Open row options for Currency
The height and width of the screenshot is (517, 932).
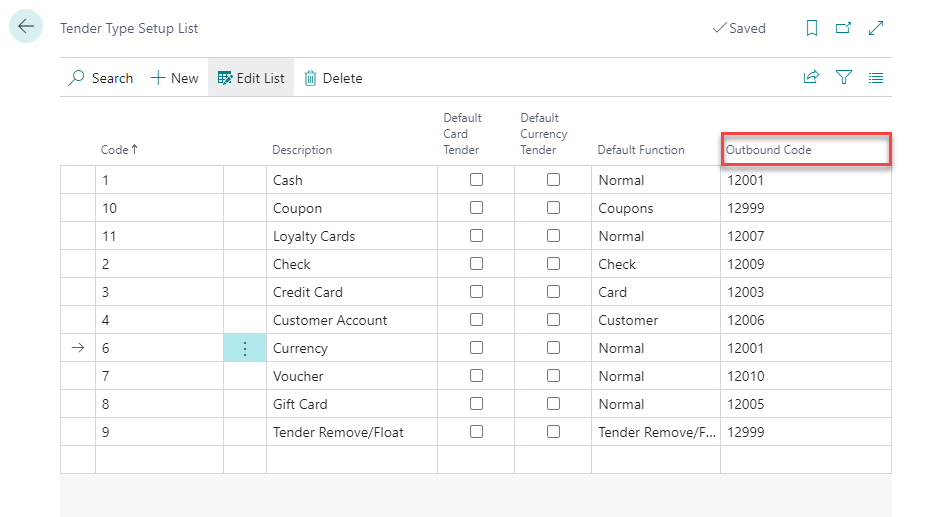click(245, 348)
